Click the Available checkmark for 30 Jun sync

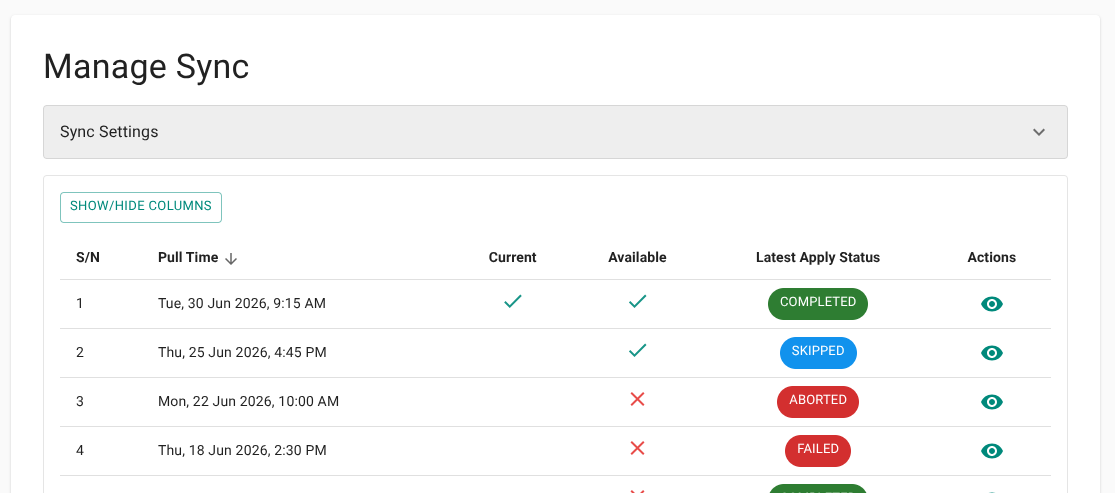(x=637, y=302)
